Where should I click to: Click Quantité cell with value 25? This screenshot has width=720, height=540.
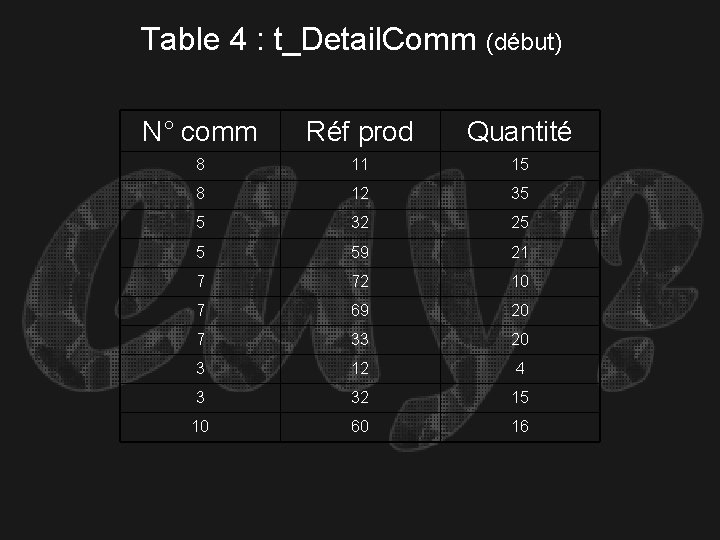(x=520, y=223)
